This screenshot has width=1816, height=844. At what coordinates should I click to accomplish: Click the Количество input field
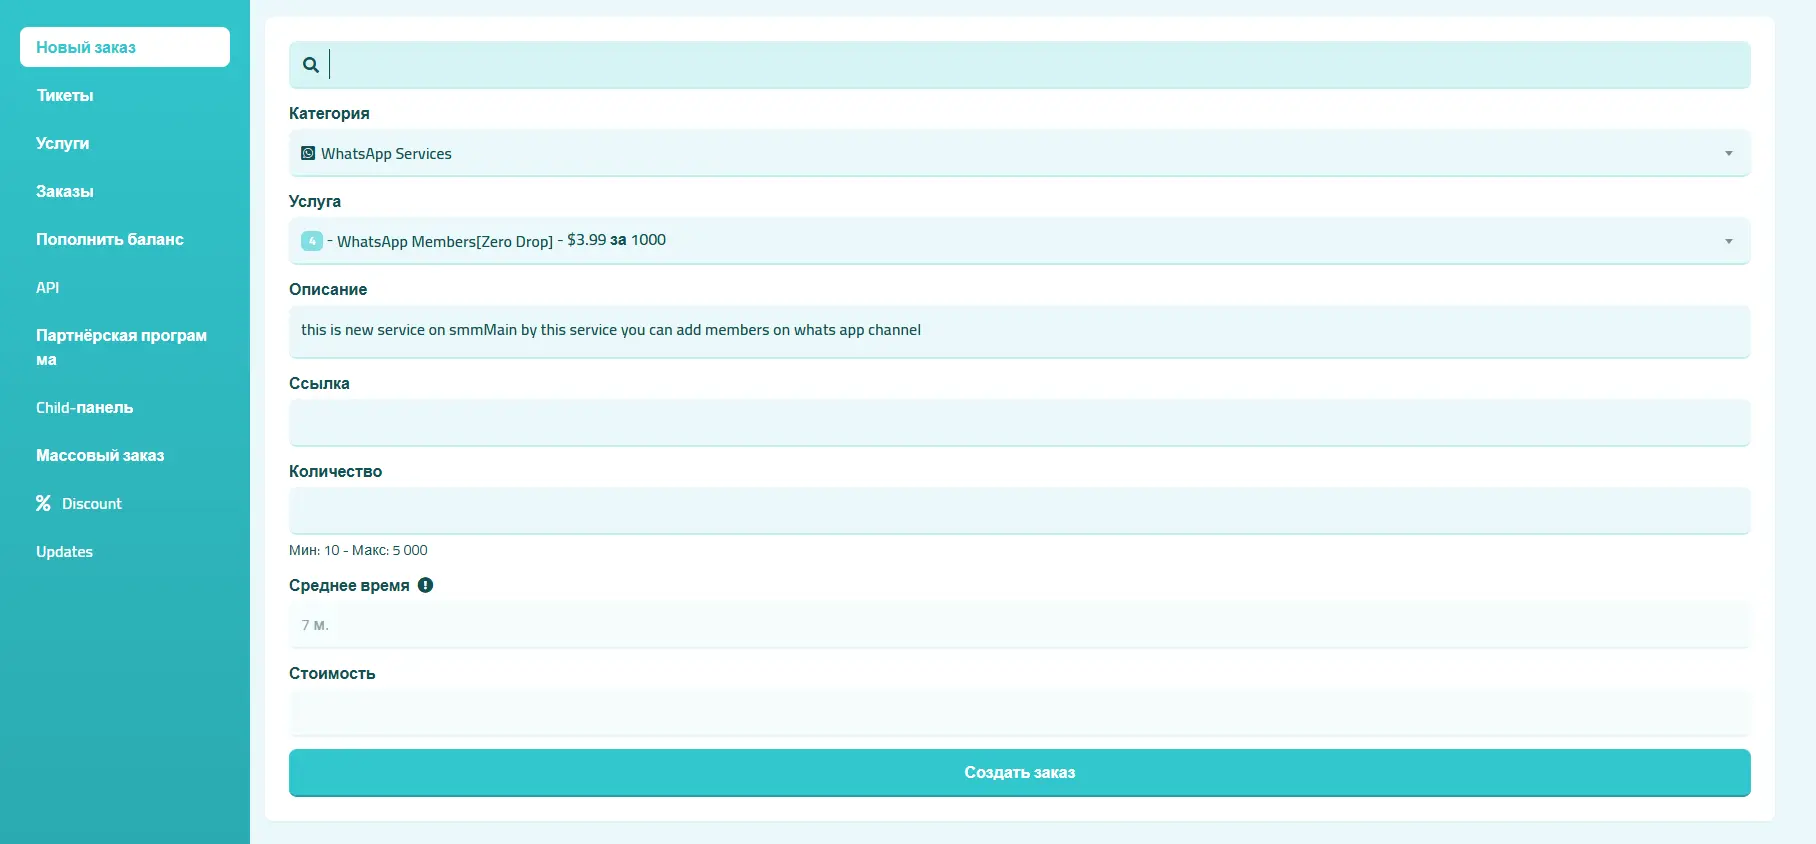click(1020, 511)
